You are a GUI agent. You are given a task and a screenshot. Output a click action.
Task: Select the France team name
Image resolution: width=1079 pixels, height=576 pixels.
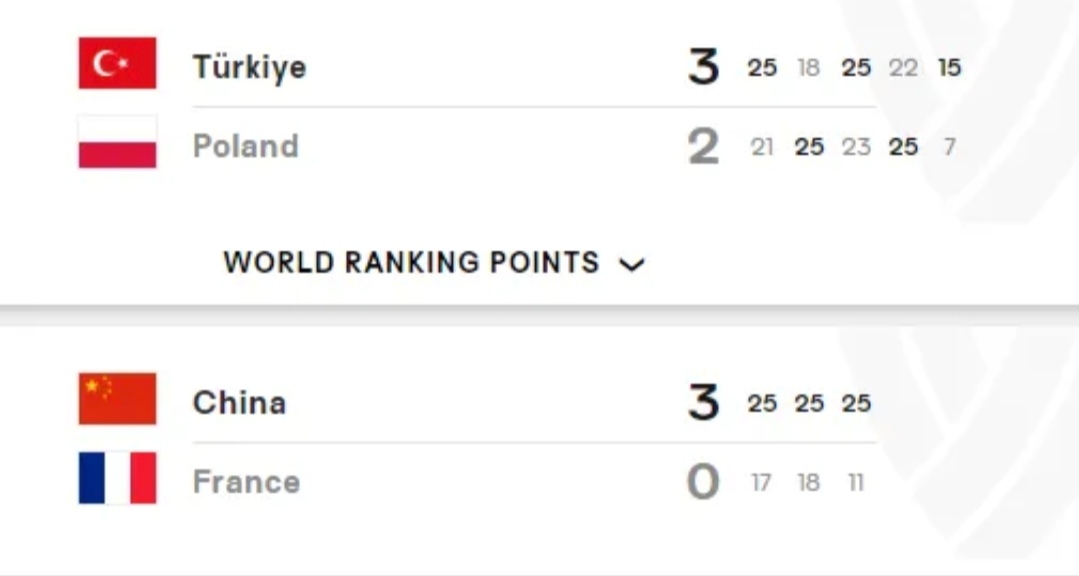tap(246, 482)
